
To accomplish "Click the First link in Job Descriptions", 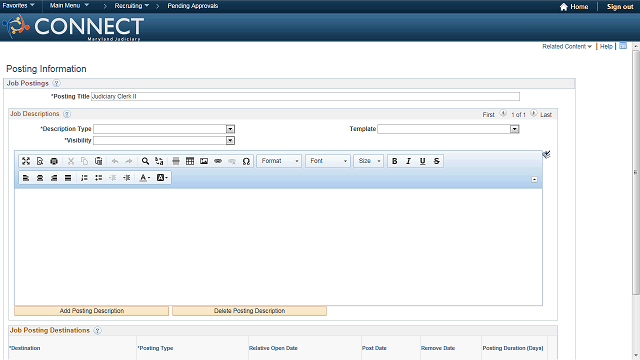I will click(x=489, y=115).
